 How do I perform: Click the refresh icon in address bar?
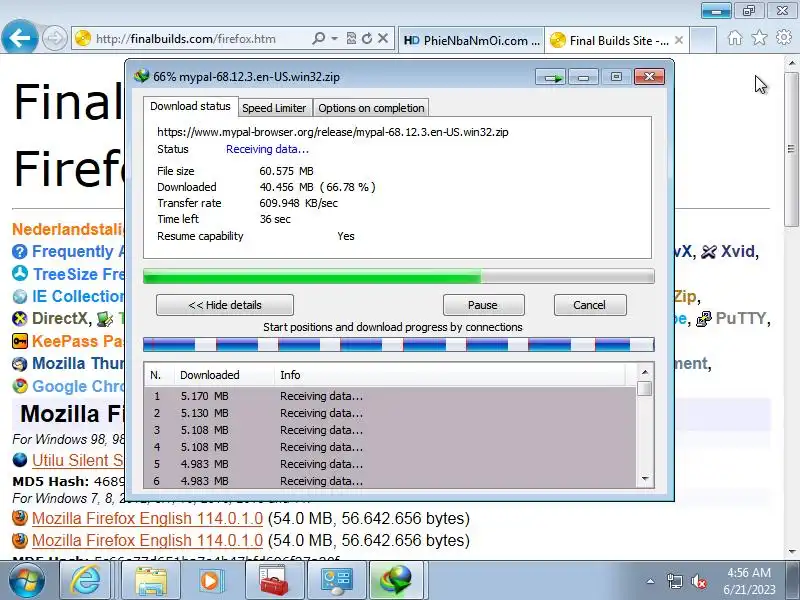366,38
